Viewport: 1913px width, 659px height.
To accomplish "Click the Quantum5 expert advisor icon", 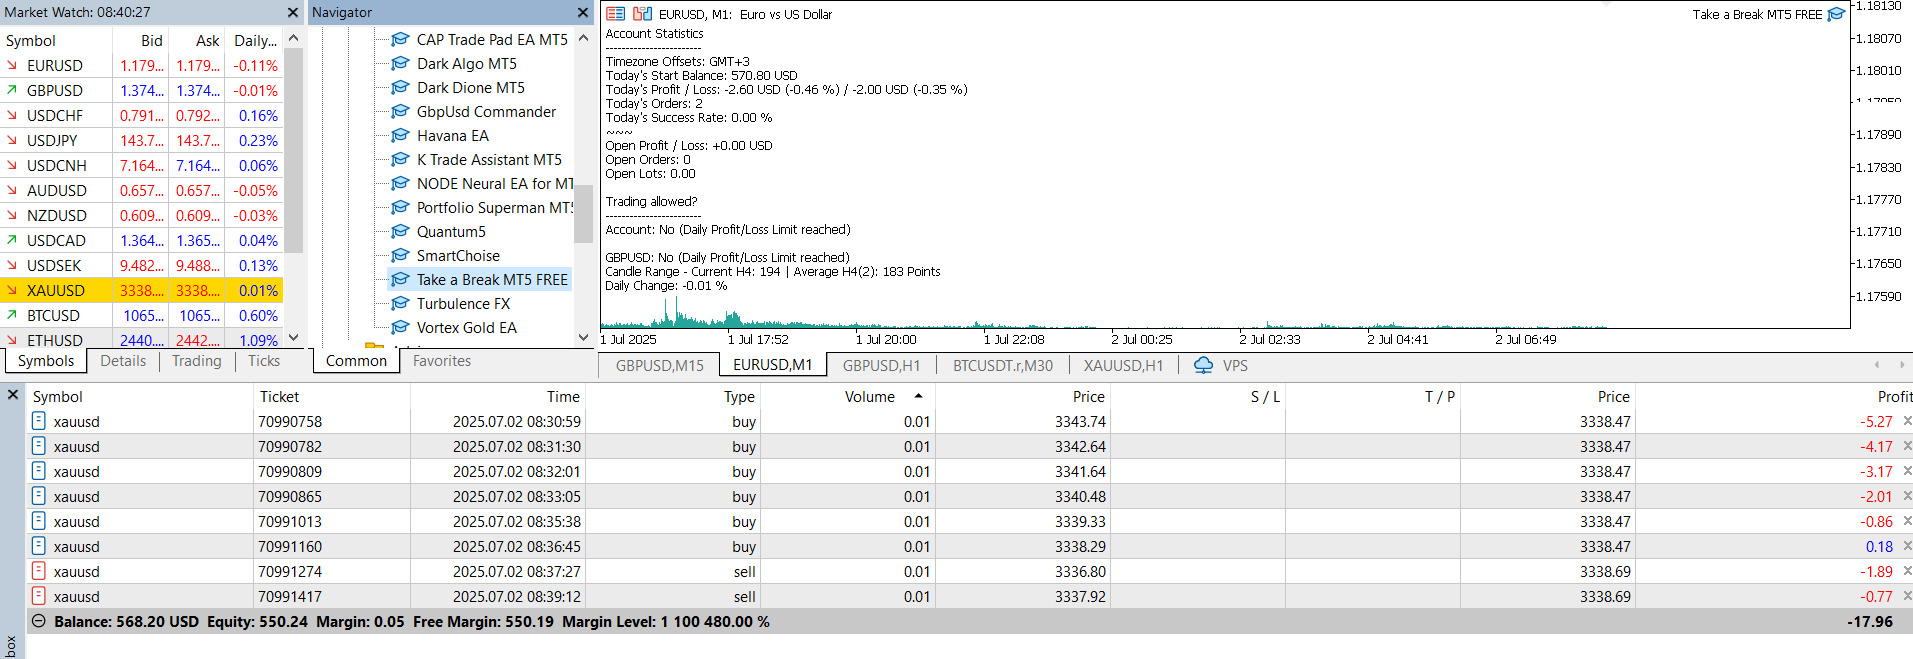I will coord(400,231).
